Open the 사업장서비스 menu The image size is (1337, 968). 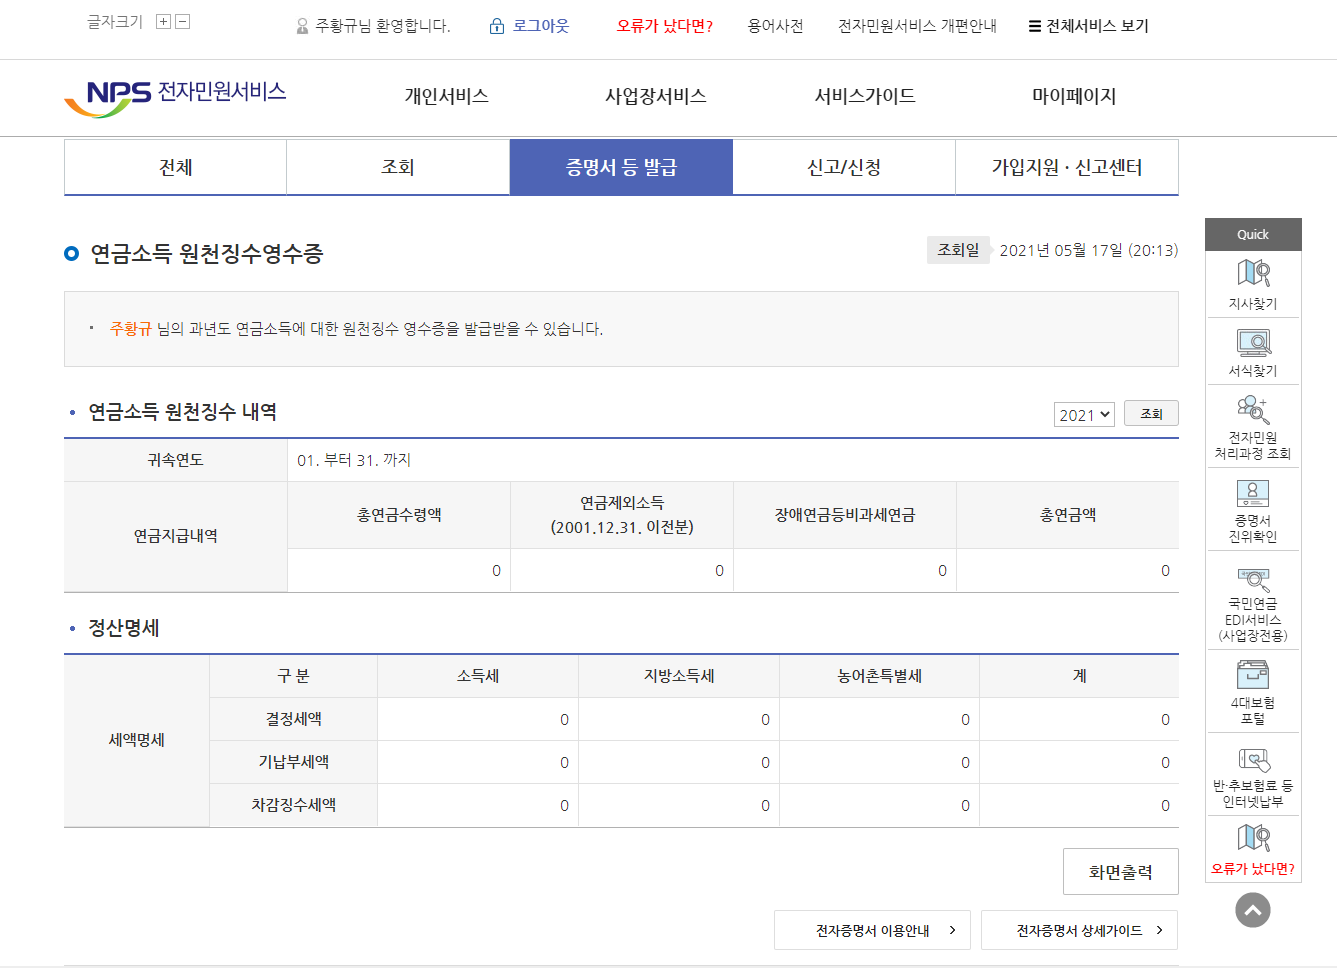point(655,96)
